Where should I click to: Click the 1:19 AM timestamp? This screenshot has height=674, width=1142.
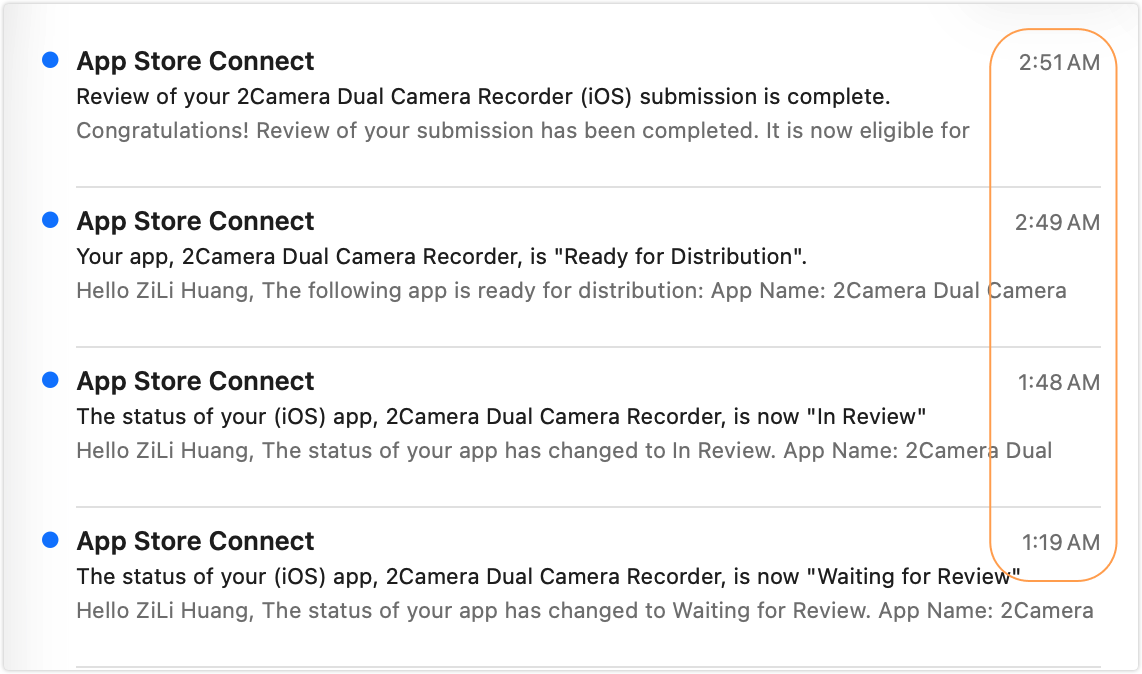pyautogui.click(x=1060, y=543)
